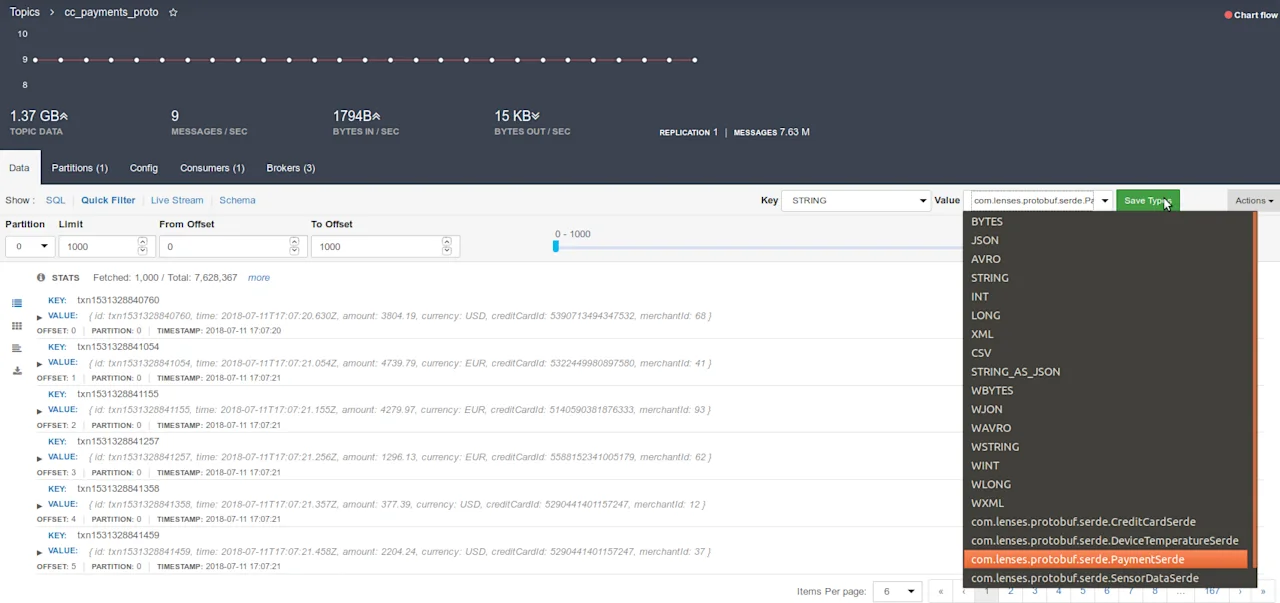Image resolution: width=1280 pixels, height=603 pixels.
Task: Choose SensorDataSerde protobuf option
Action: pos(1105,578)
